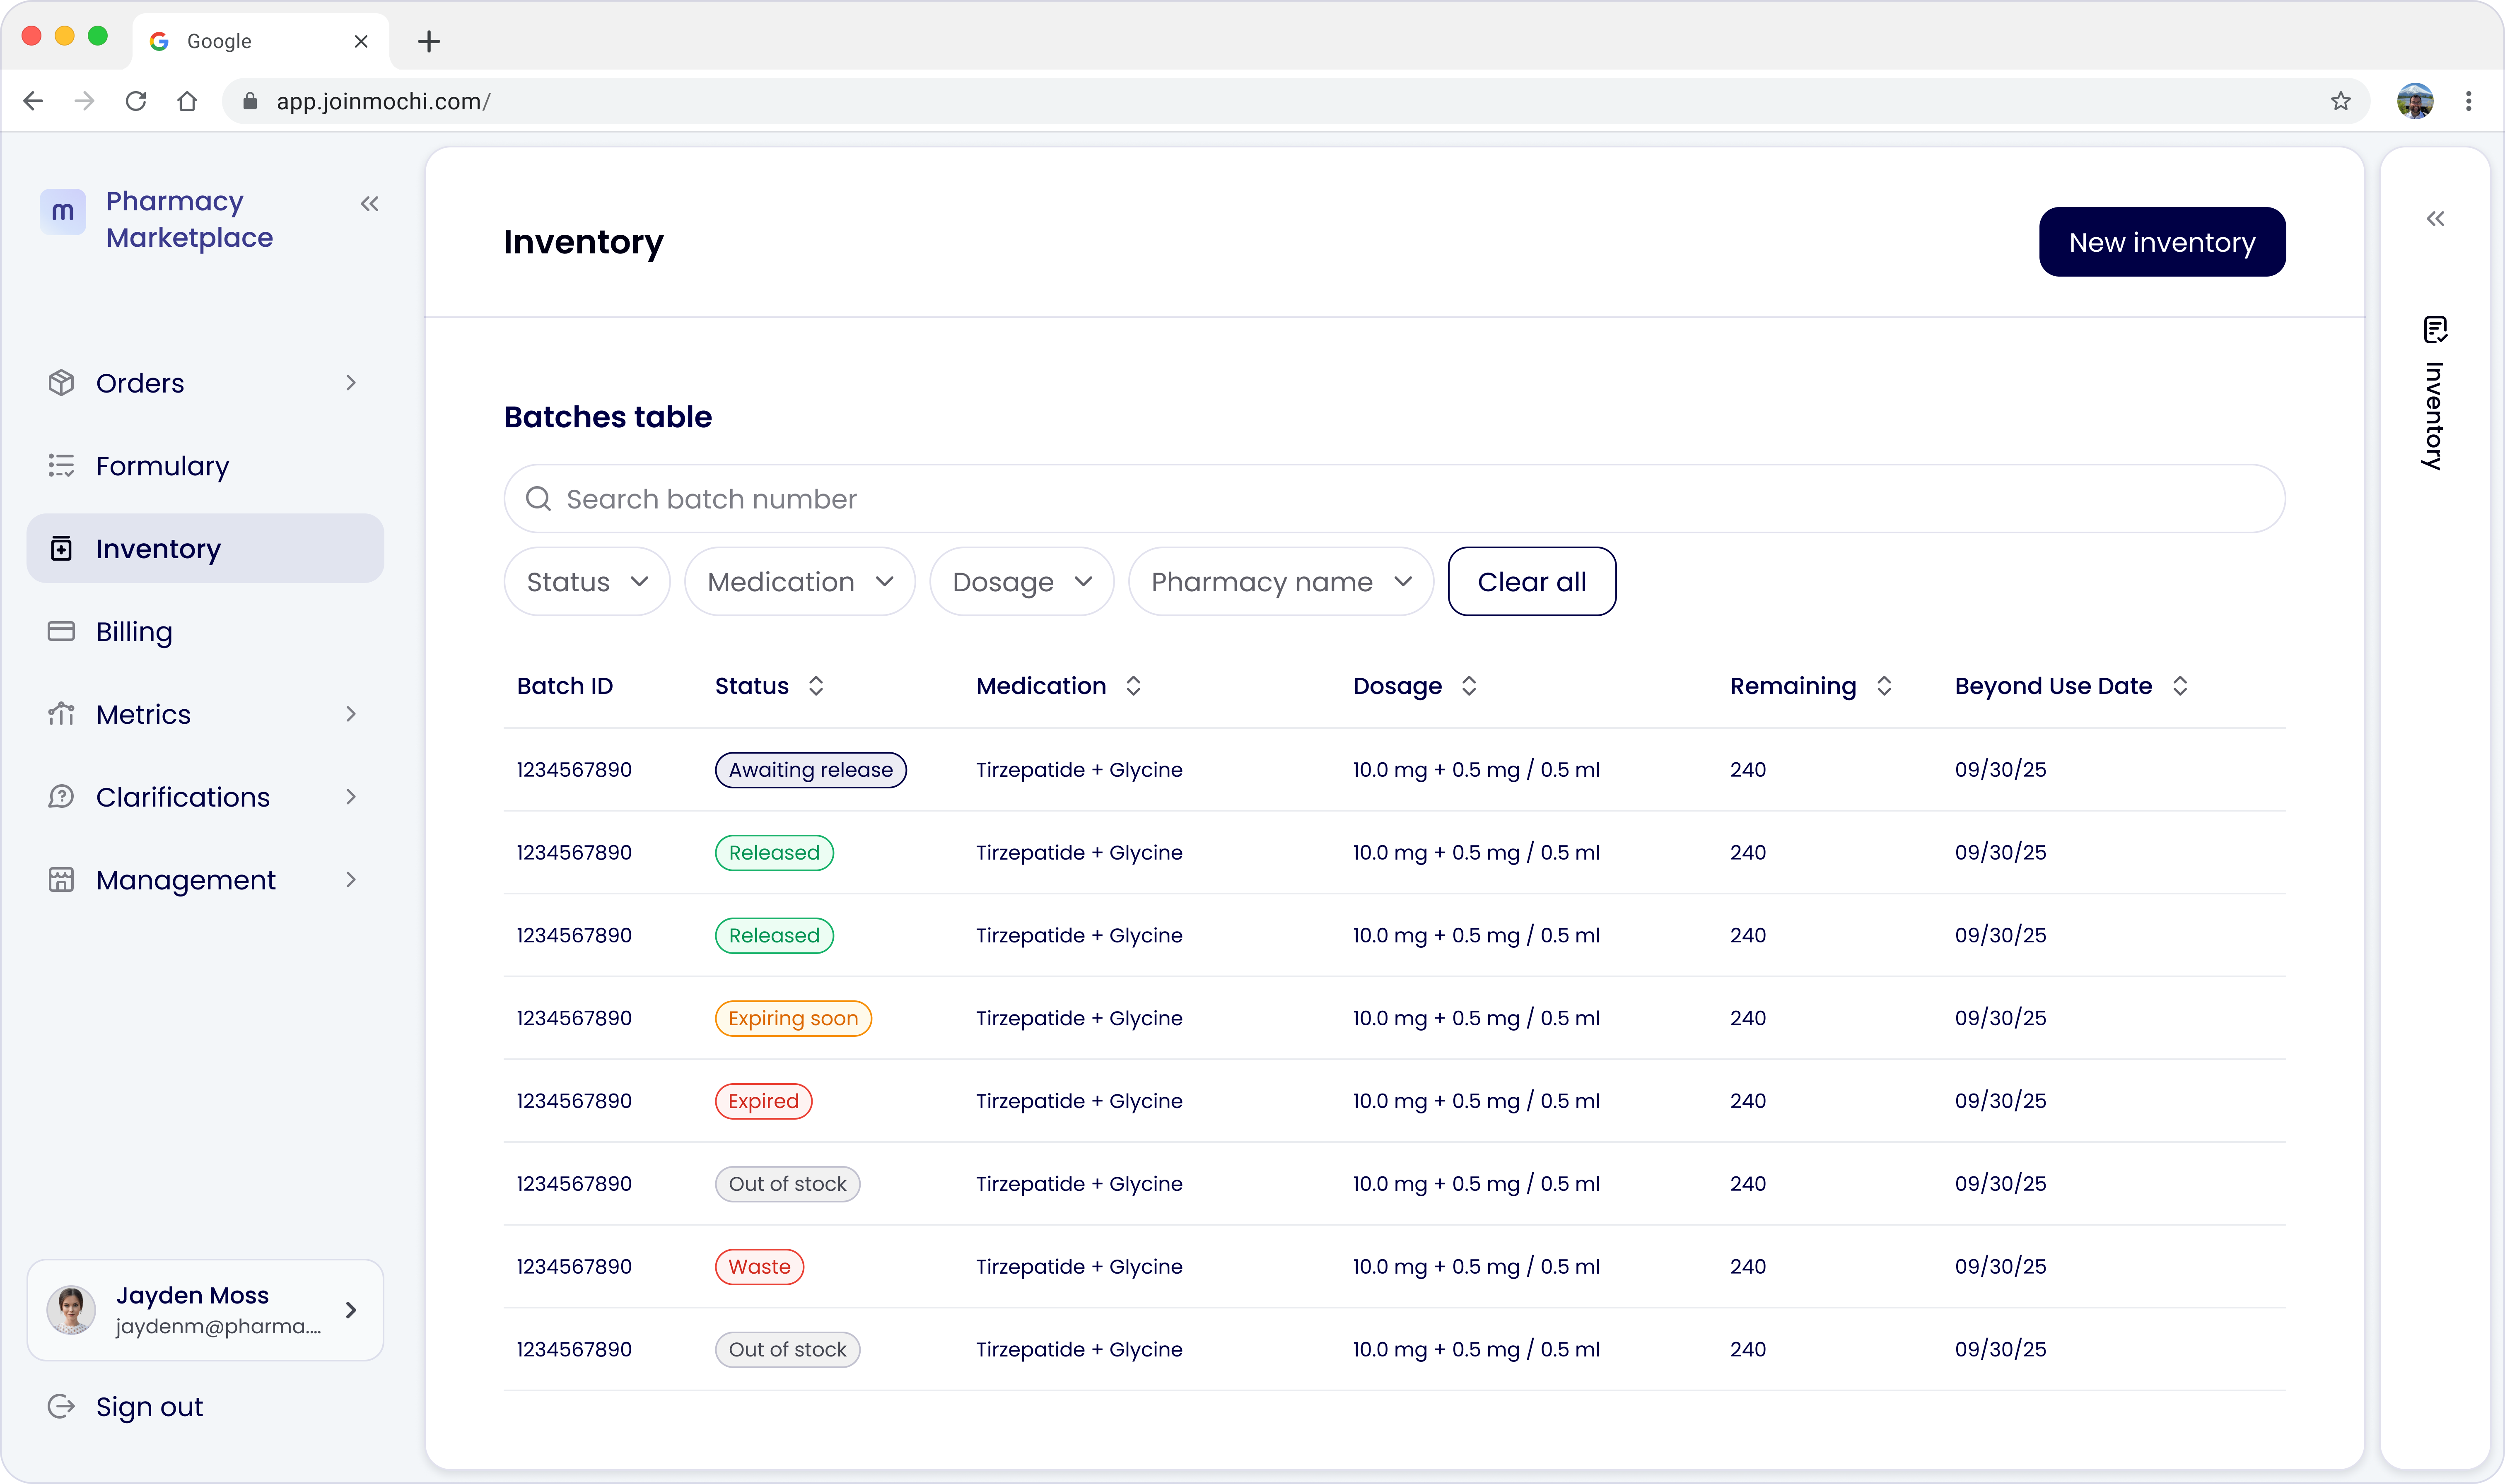Click Jayden Moss avatar photo
This screenshot has width=2505, height=1484.
pyautogui.click(x=71, y=1310)
